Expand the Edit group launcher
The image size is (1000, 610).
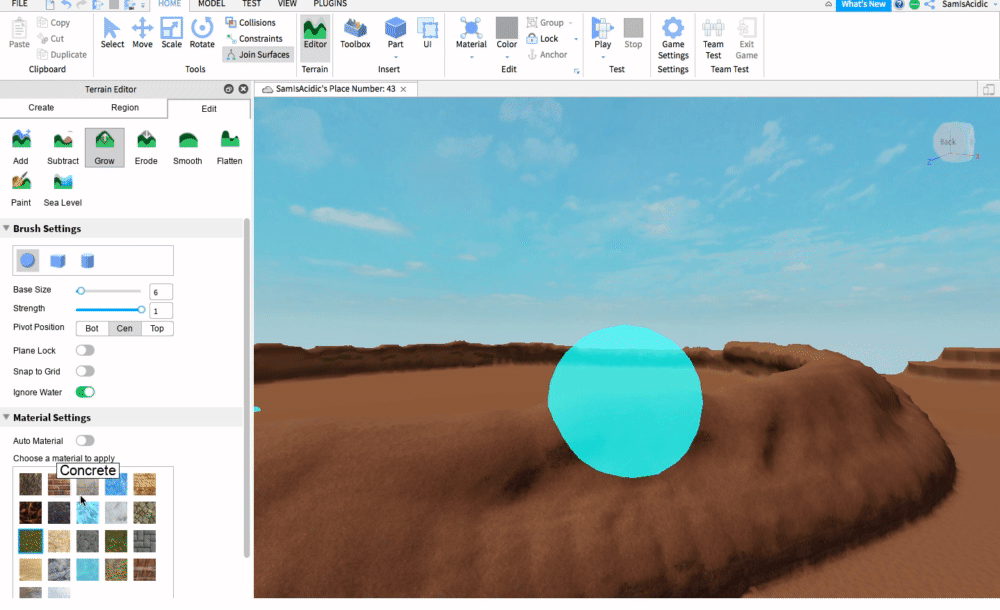point(577,71)
